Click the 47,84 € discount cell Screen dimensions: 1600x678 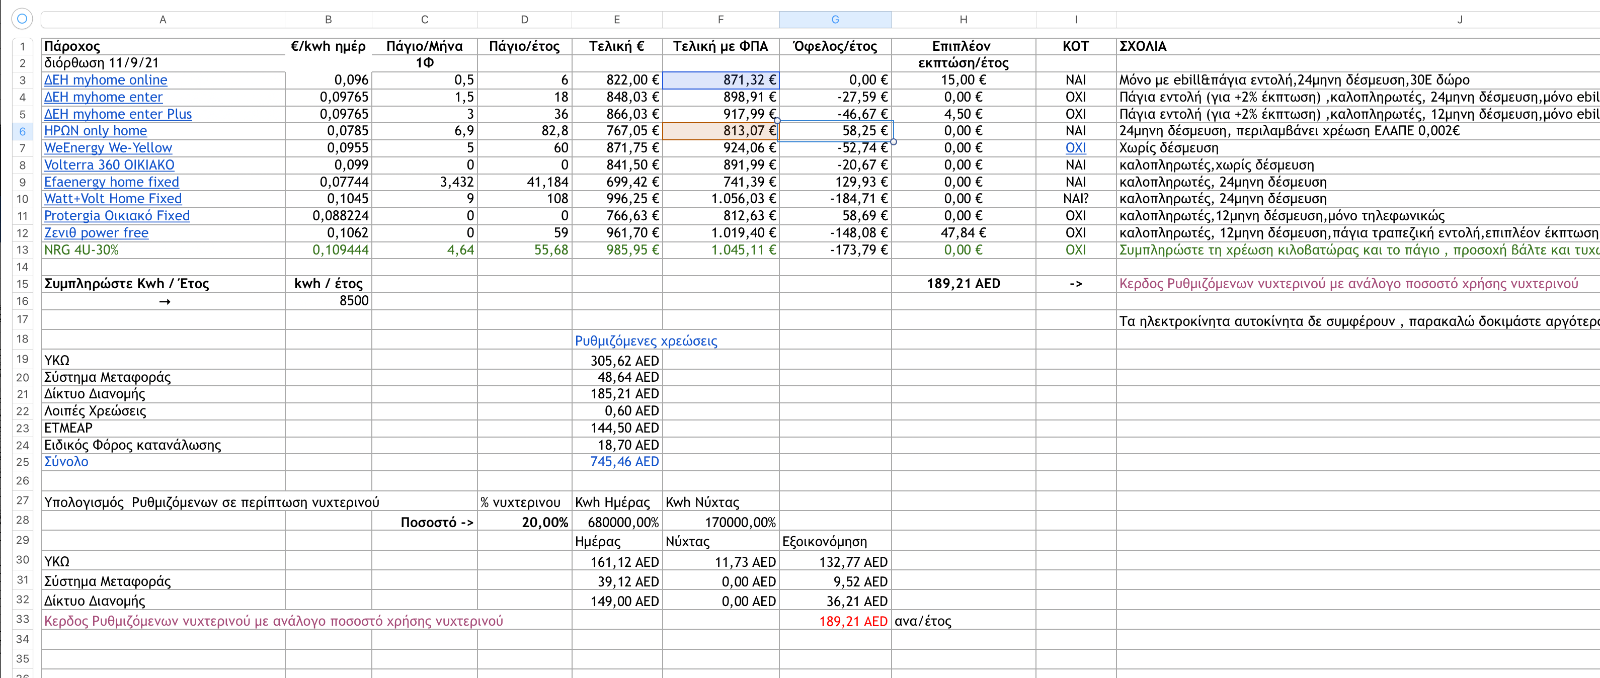963,233
